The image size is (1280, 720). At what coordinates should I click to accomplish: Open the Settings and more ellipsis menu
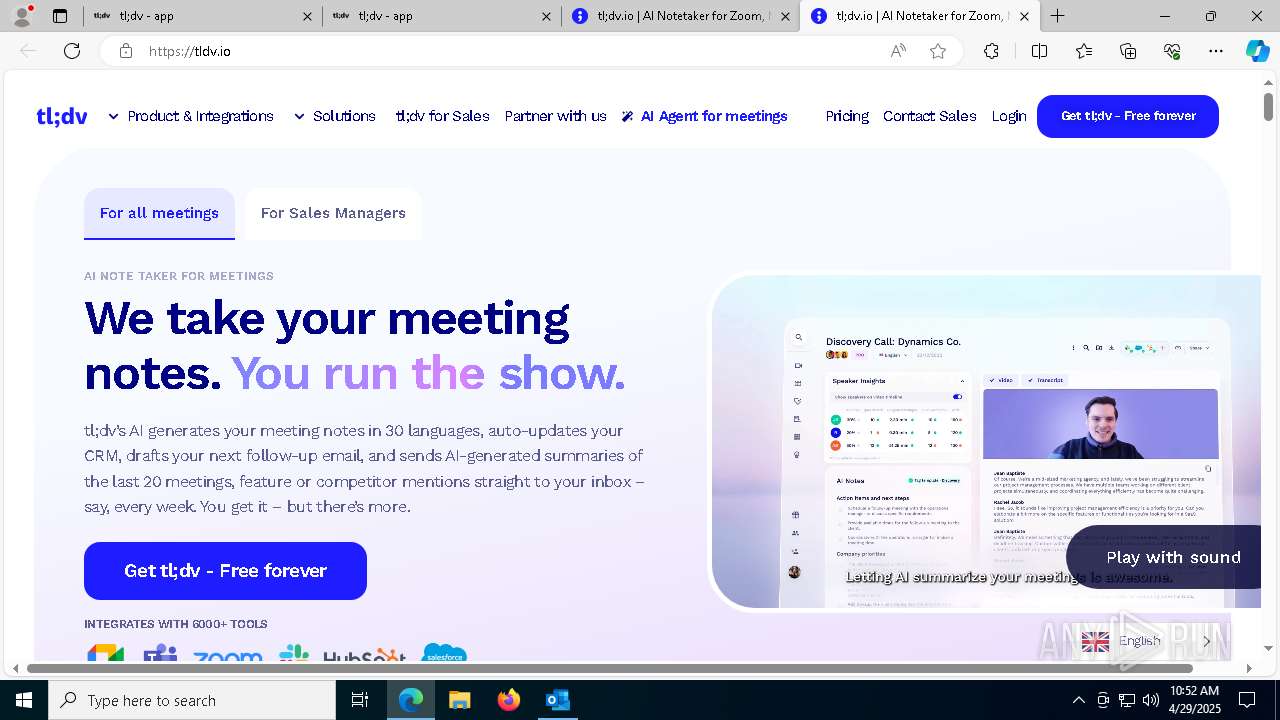(1216, 51)
